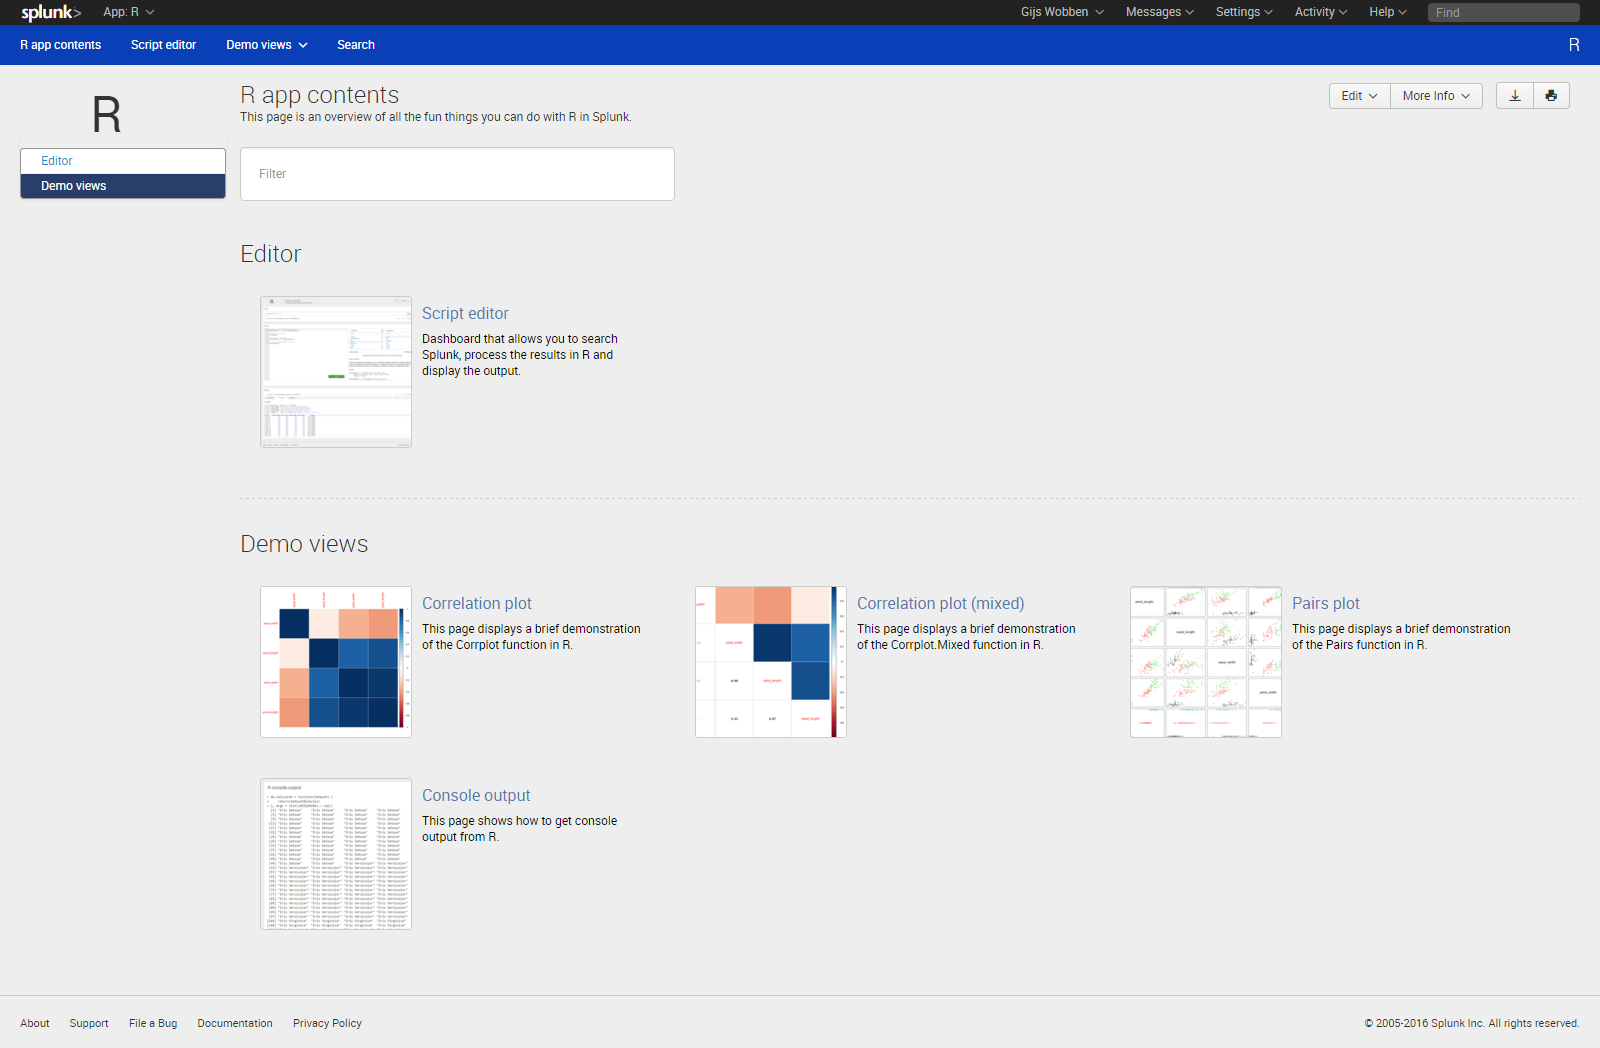The height and width of the screenshot is (1048, 1600).
Task: Click the Correlation plot (mixed) thumbnail
Action: pyautogui.click(x=771, y=662)
